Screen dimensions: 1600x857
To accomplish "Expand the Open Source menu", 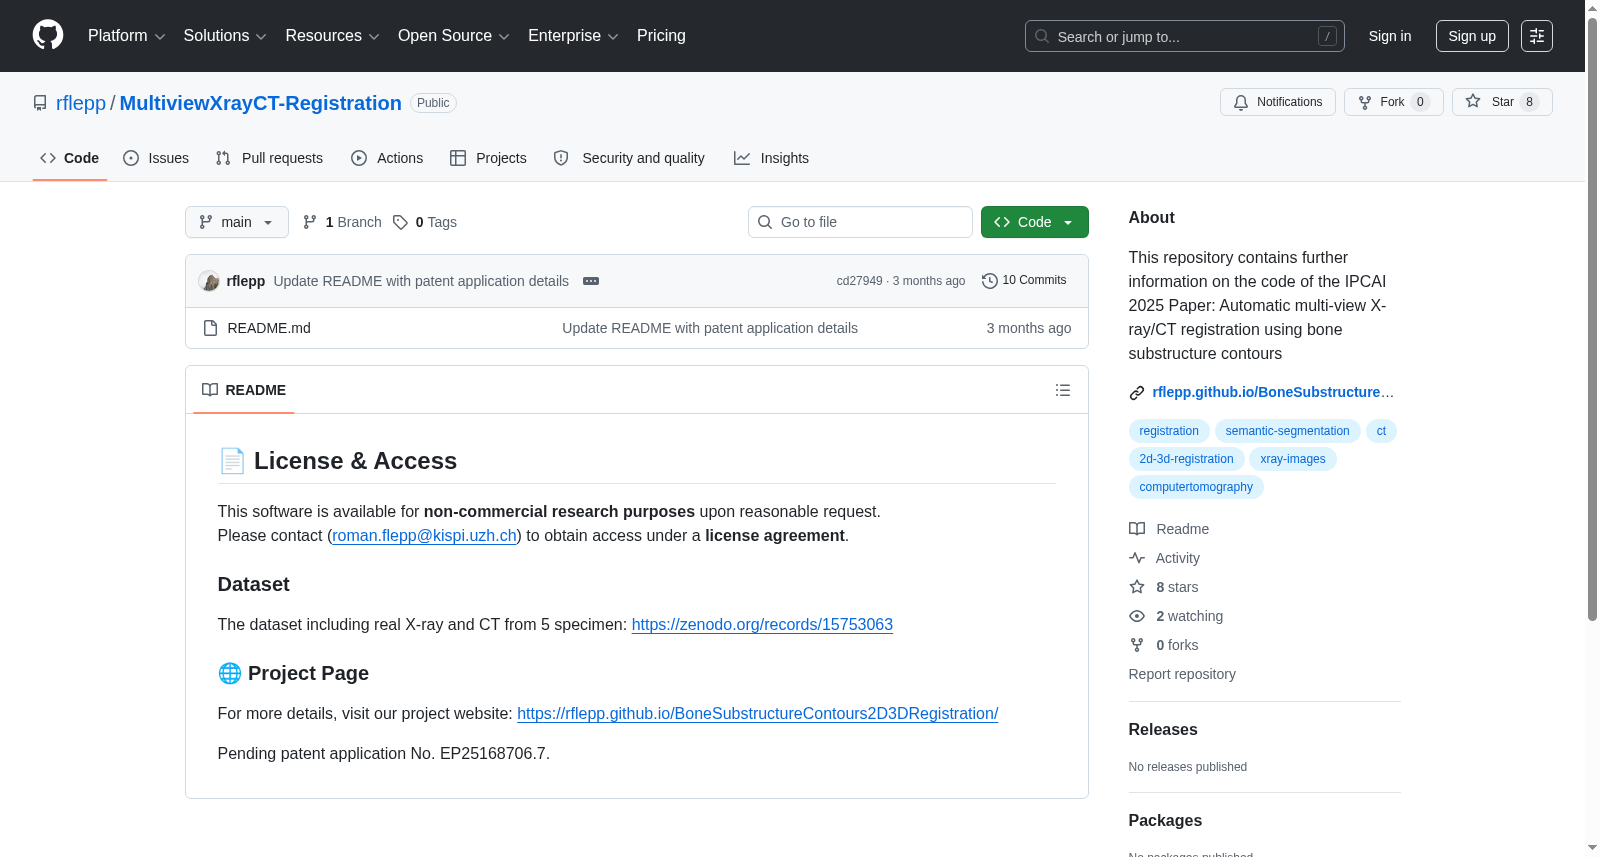I will [x=454, y=36].
